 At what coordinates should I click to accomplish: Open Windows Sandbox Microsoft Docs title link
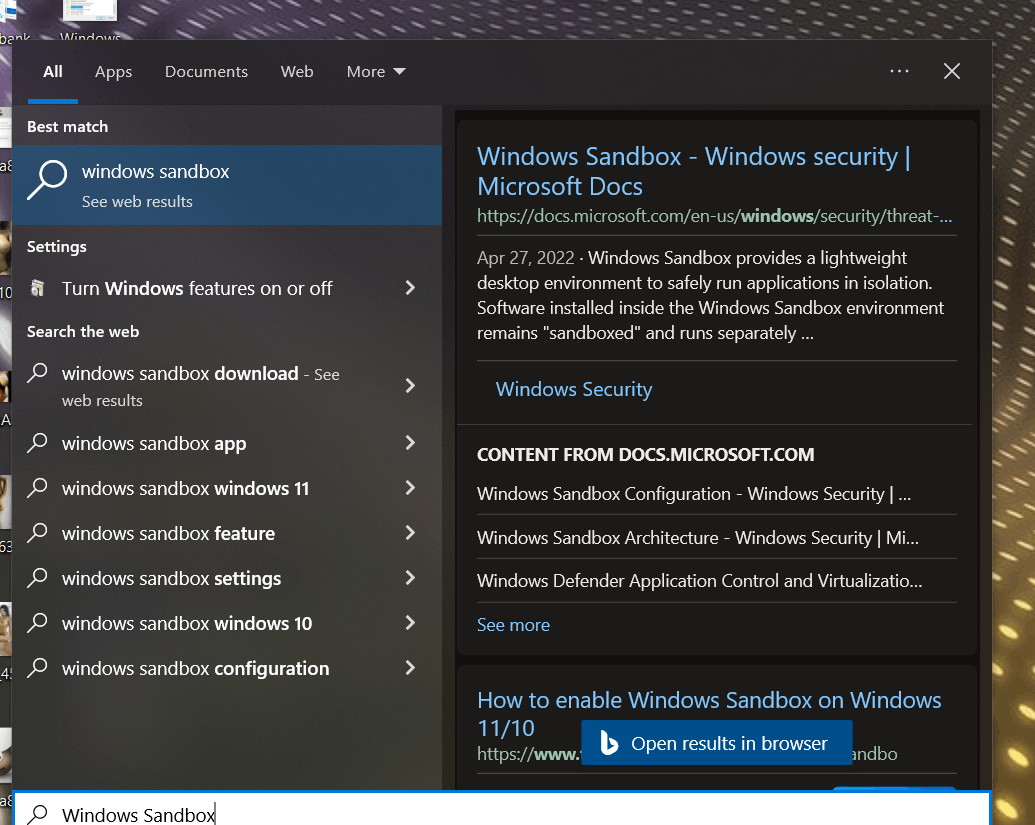point(694,171)
